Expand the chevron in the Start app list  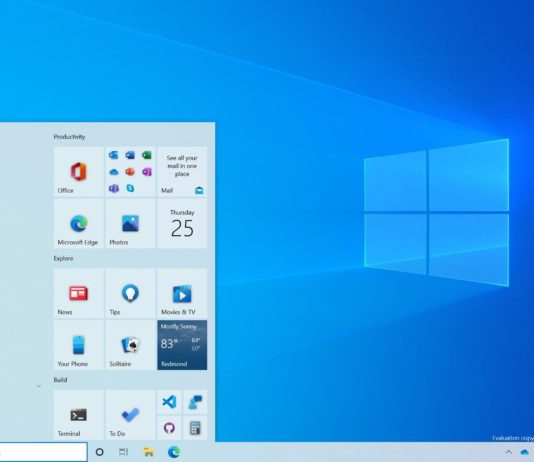39,386
